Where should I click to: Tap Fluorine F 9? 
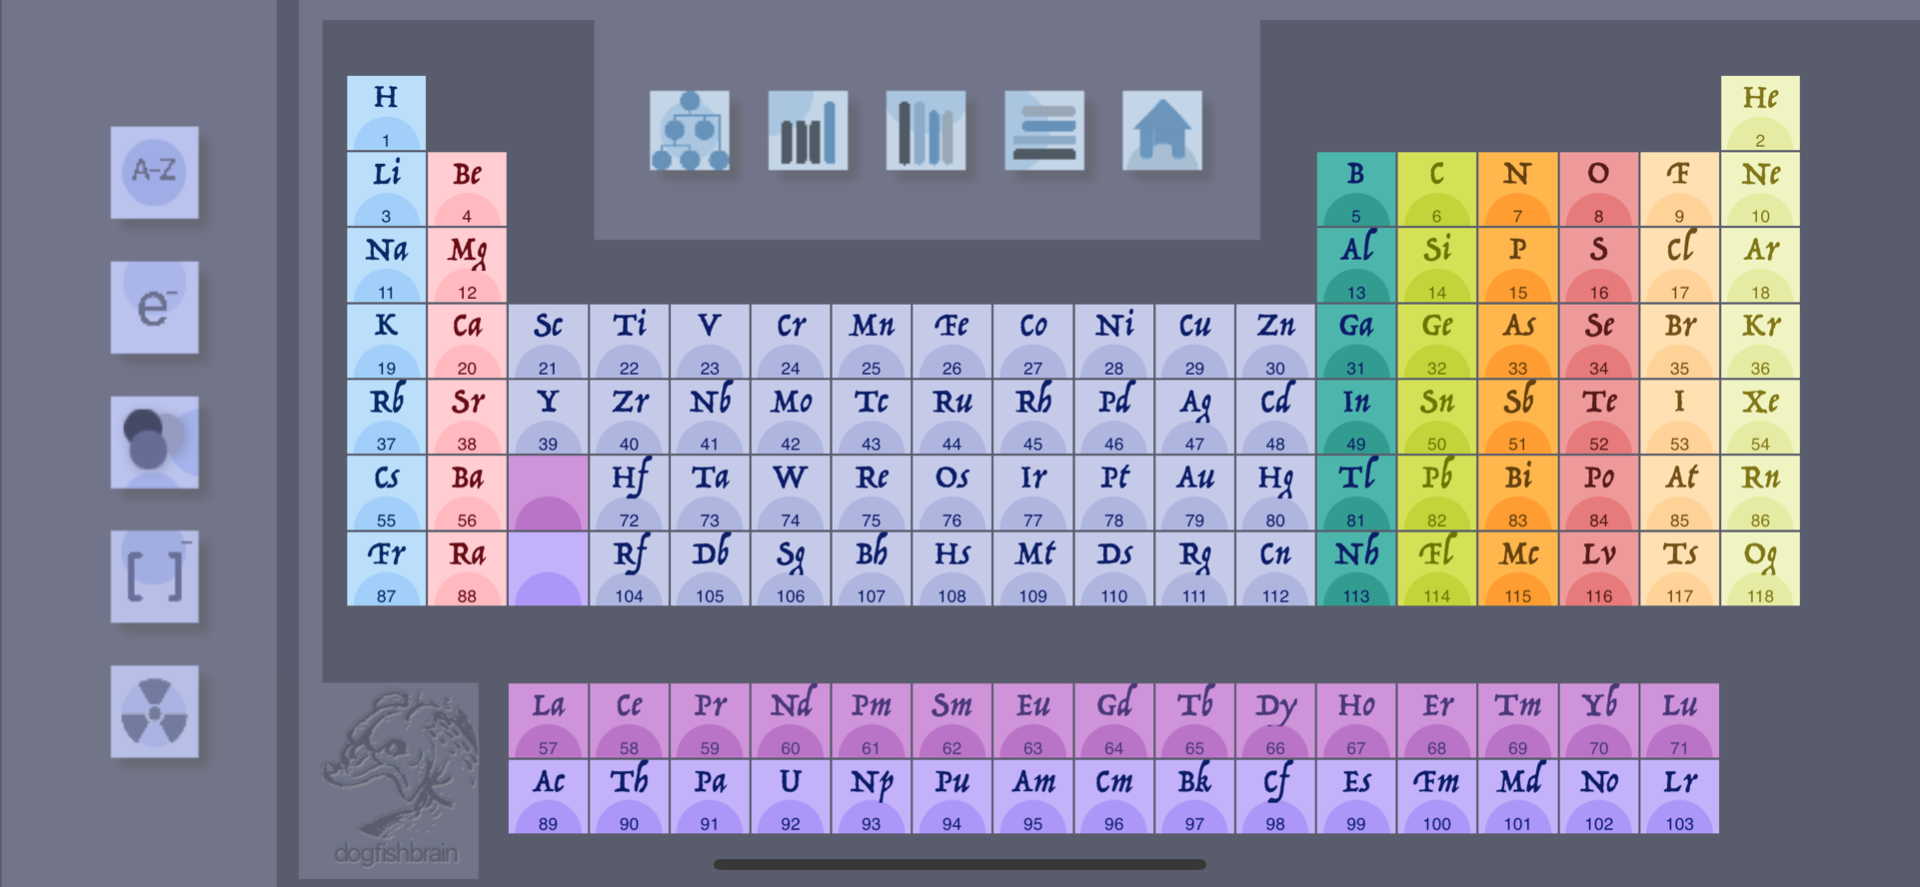click(1679, 189)
